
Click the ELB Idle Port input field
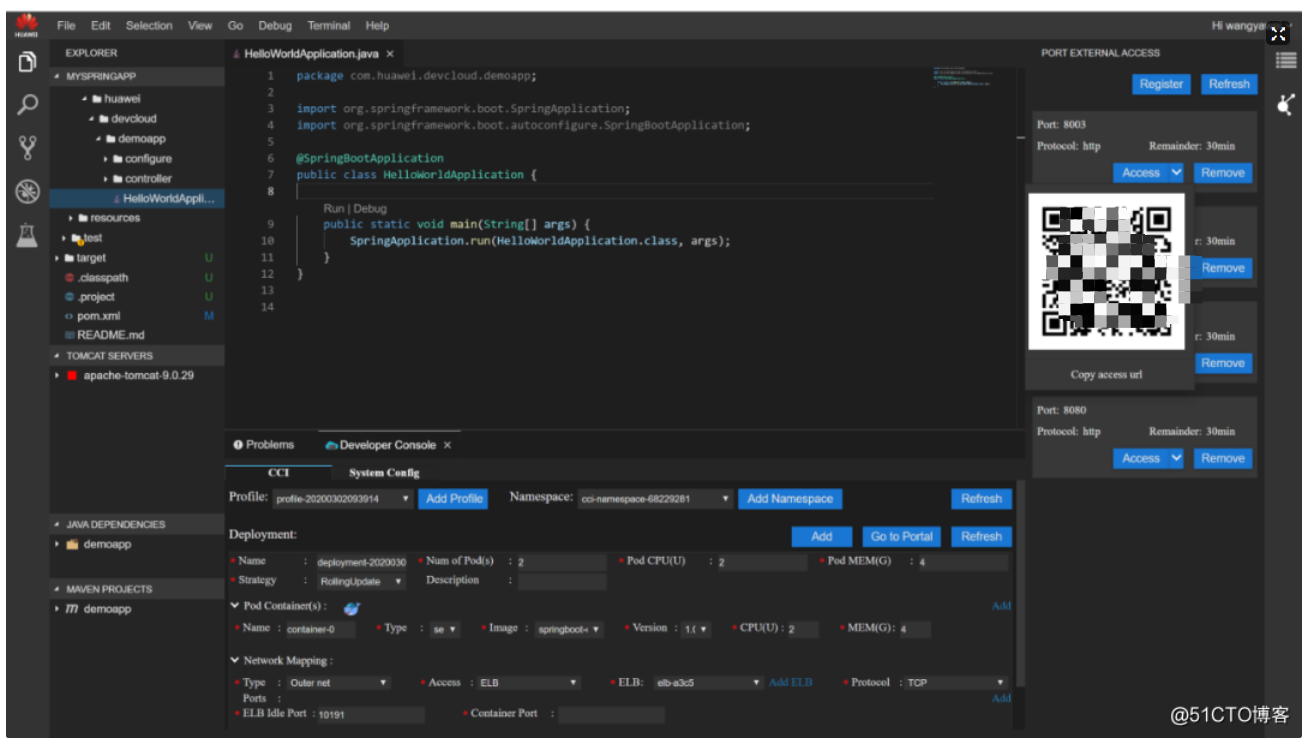[369, 715]
